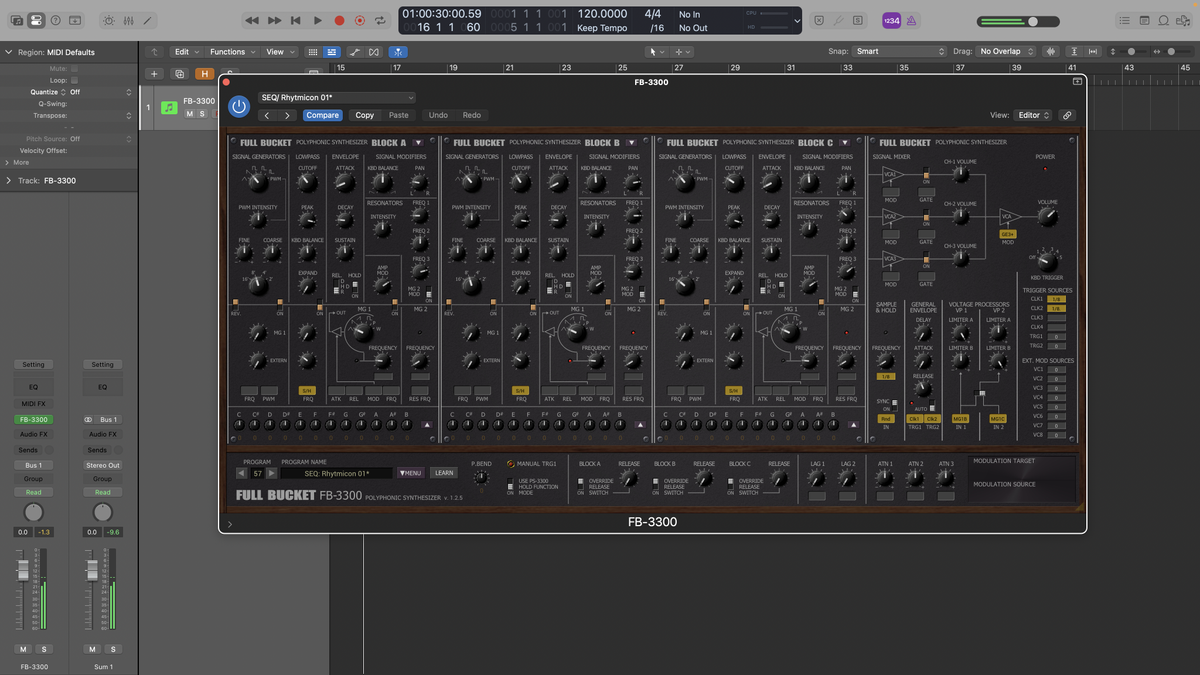Click the Setting button on FB-3300 channel strip

click(x=33, y=364)
